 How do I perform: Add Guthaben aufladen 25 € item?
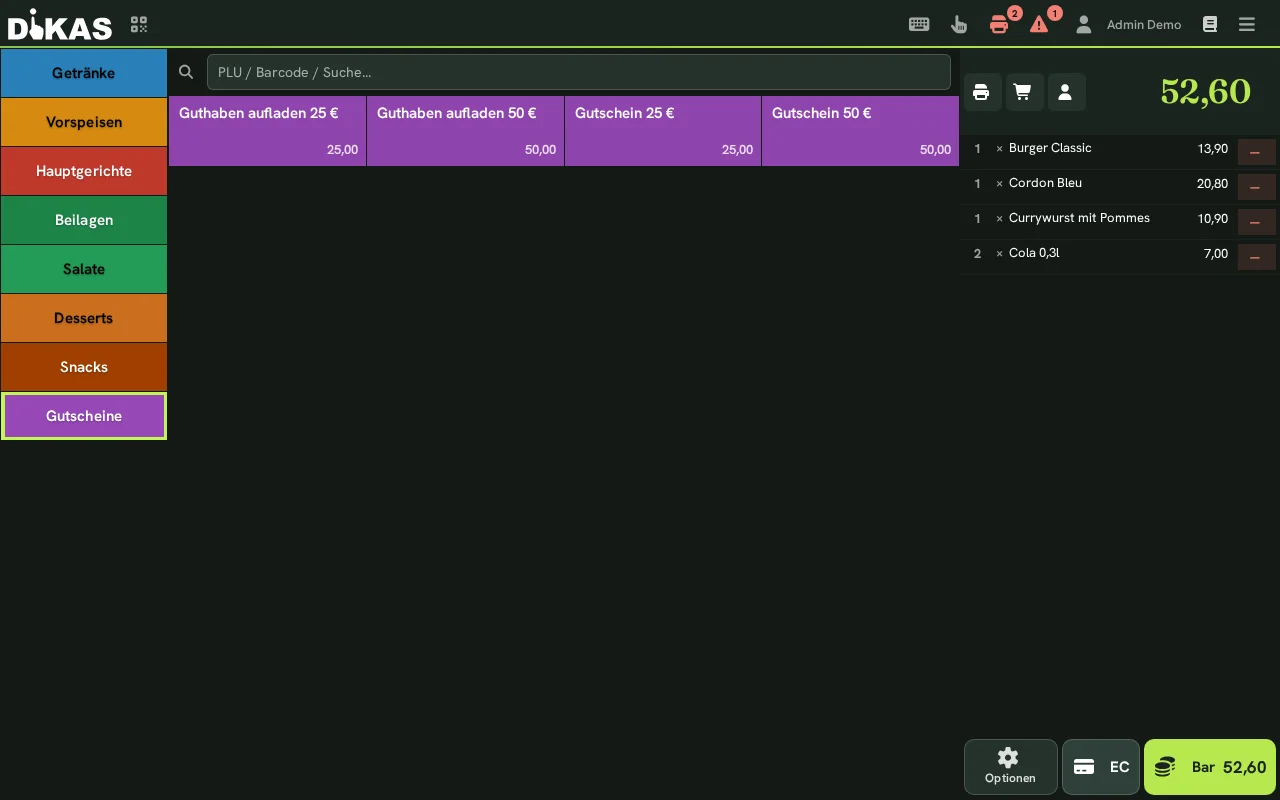pyautogui.click(x=267, y=131)
